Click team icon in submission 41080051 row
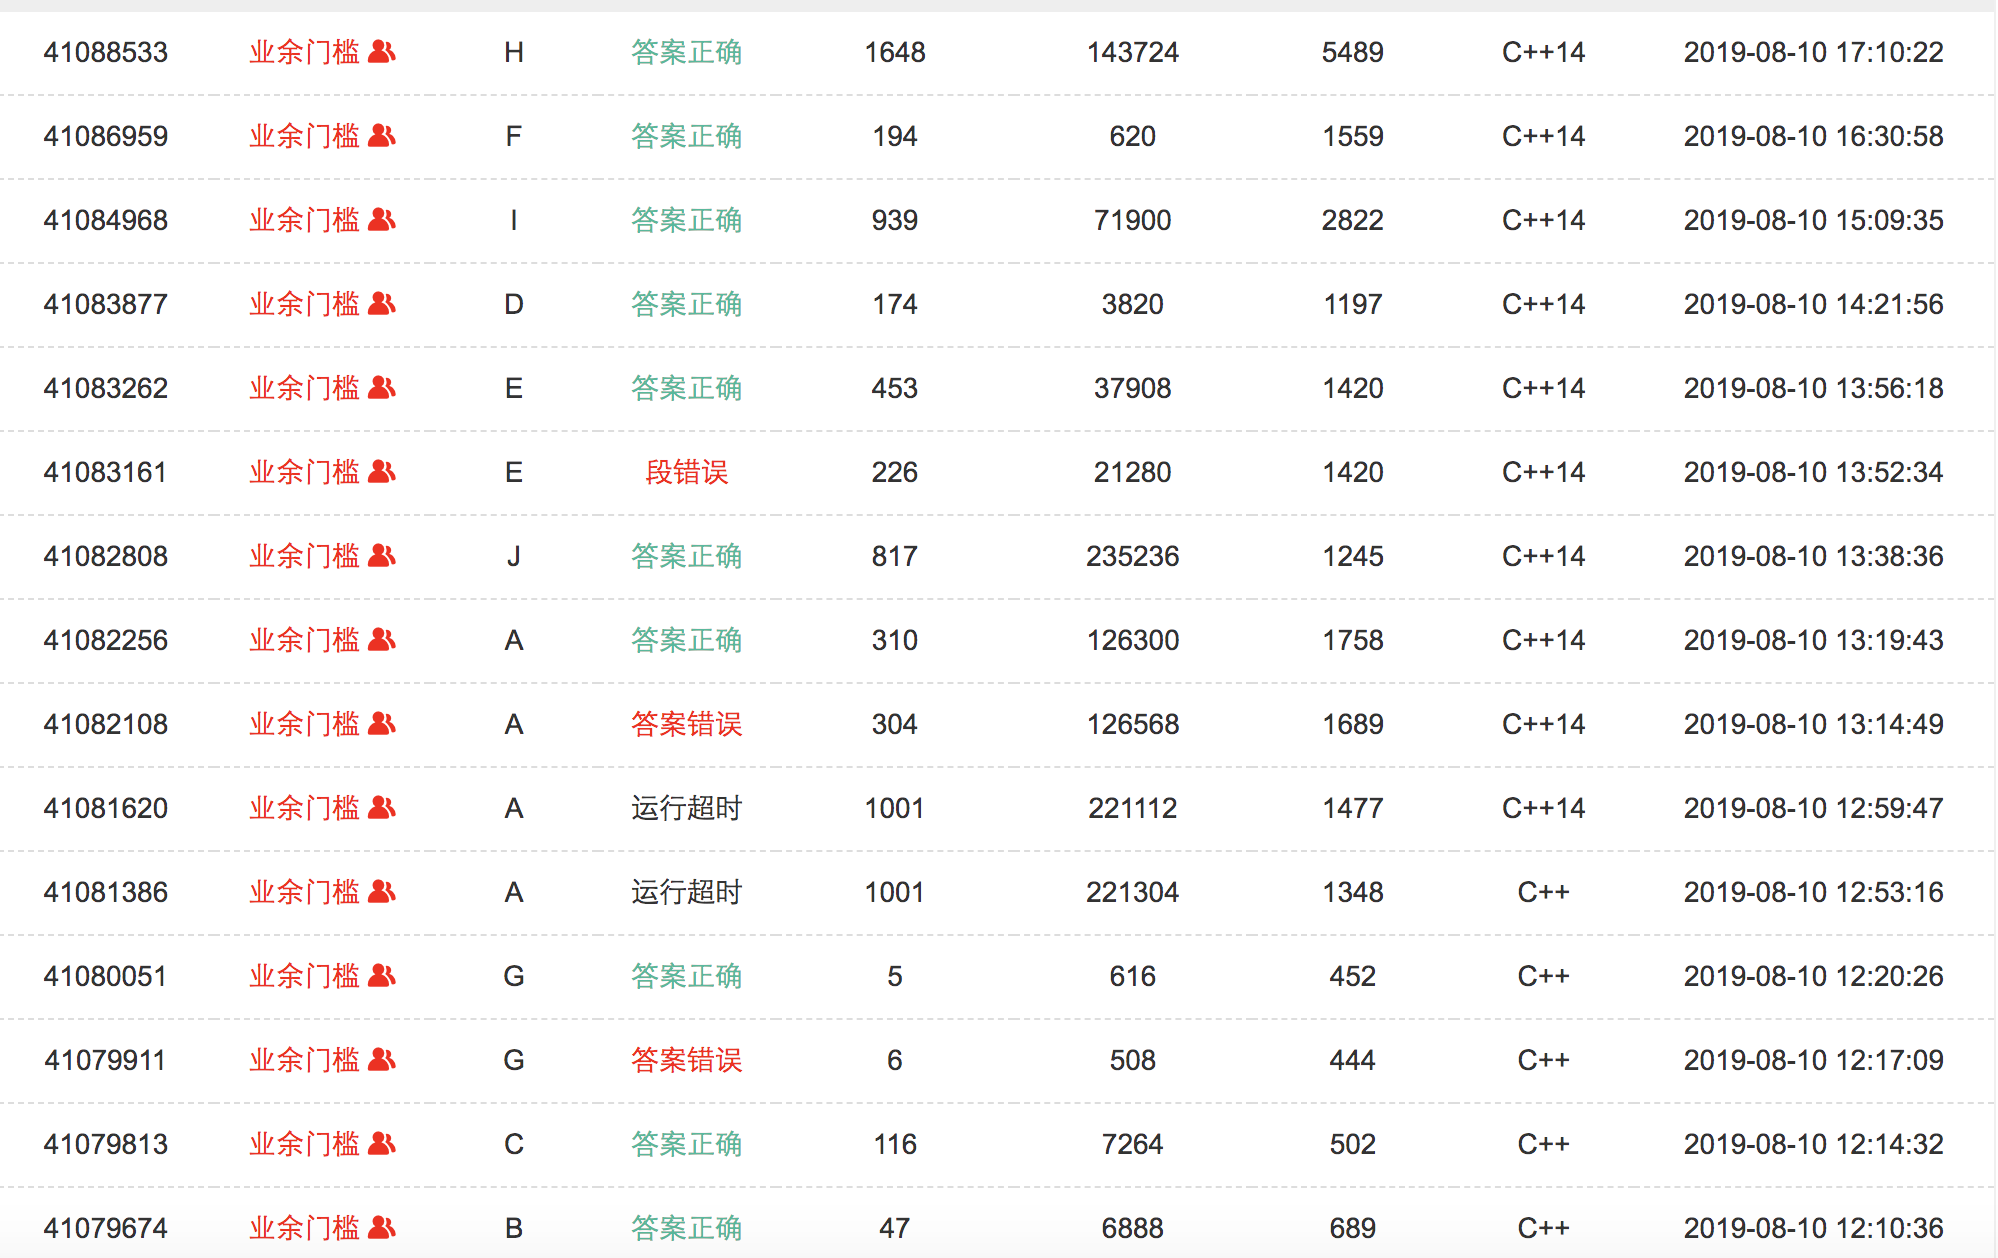Image resolution: width=1998 pixels, height=1258 pixels. (x=382, y=976)
